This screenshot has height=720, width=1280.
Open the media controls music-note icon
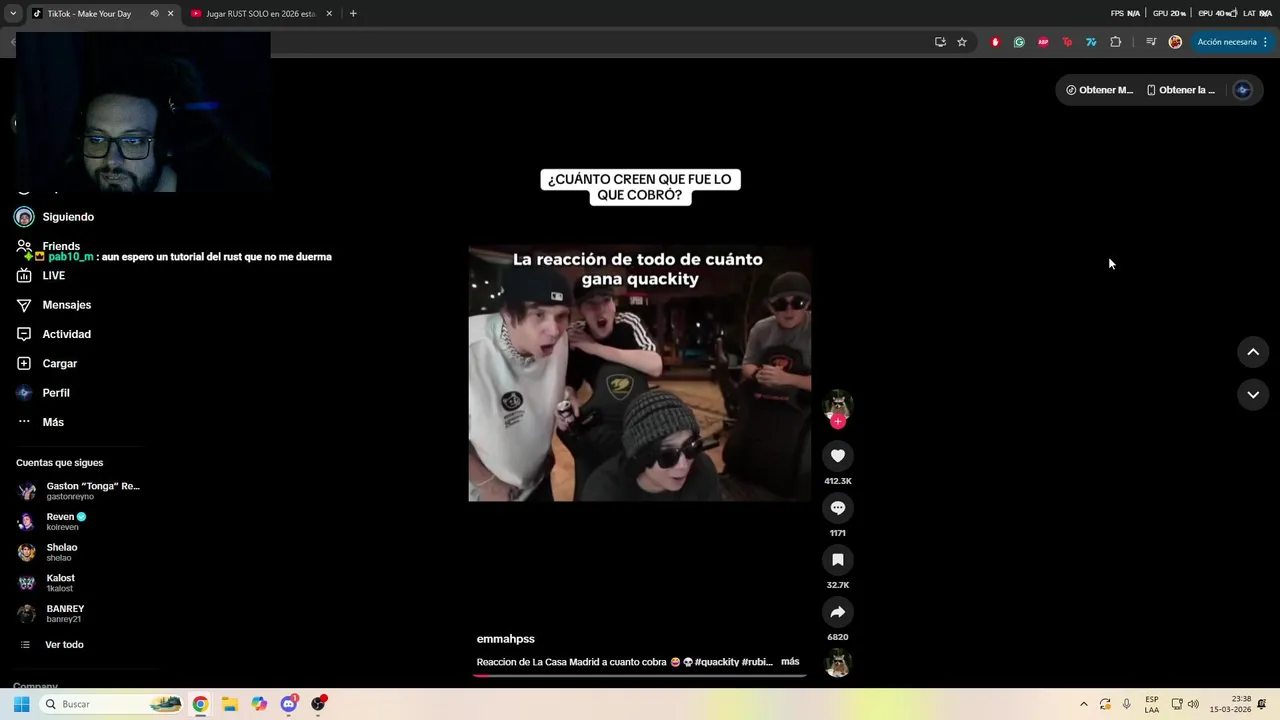1151,42
